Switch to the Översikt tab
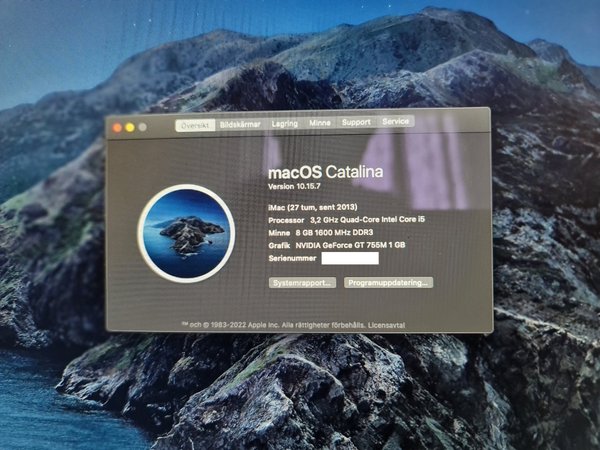The image size is (600, 450). [195, 126]
